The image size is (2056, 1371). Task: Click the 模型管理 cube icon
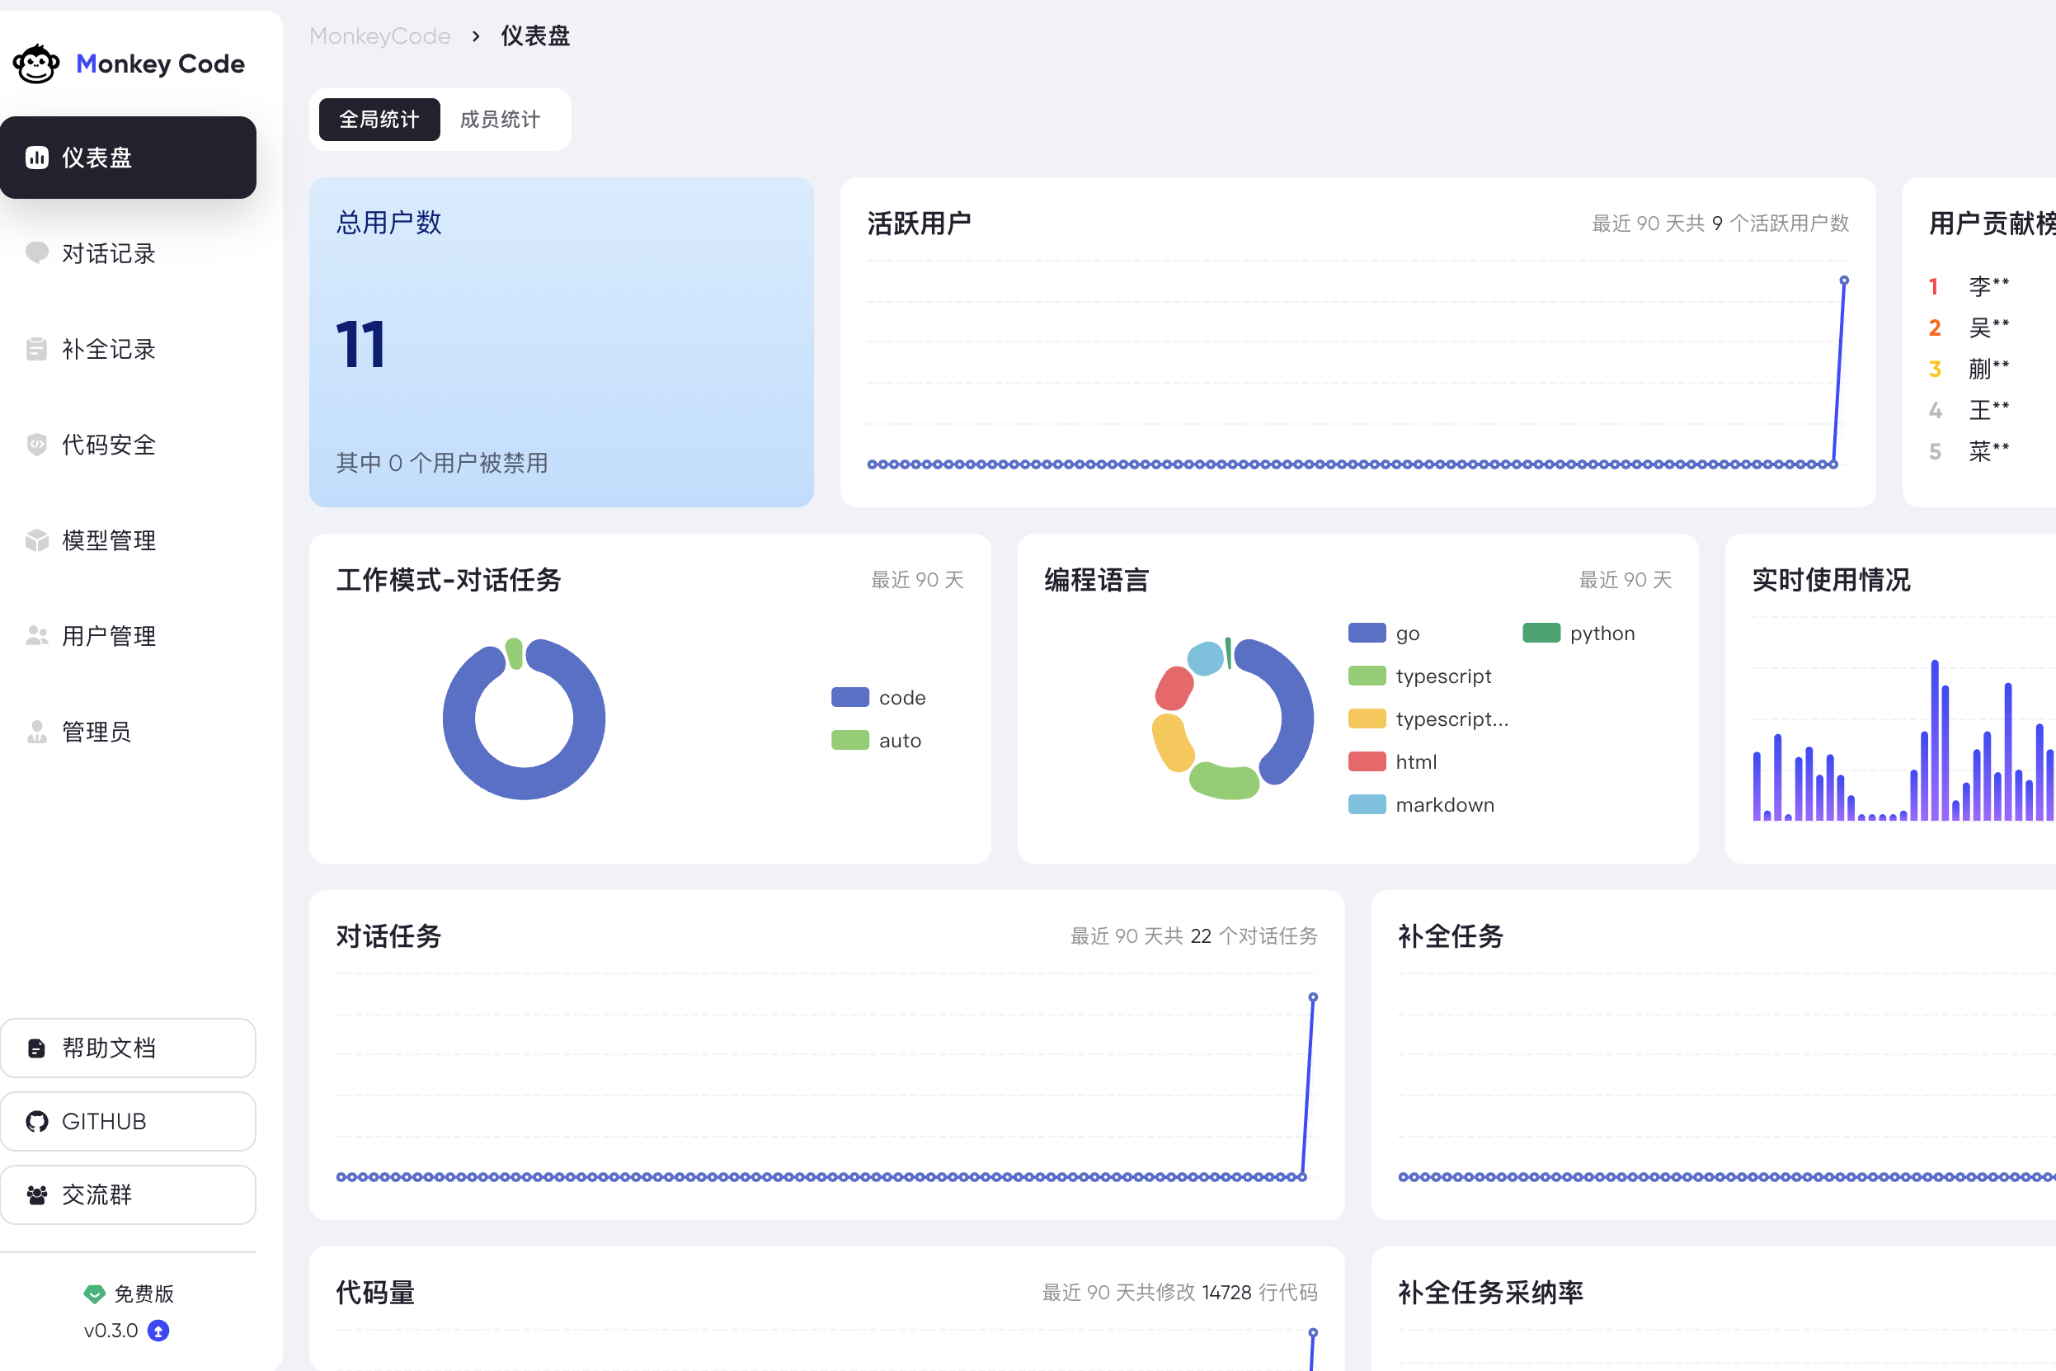point(37,540)
